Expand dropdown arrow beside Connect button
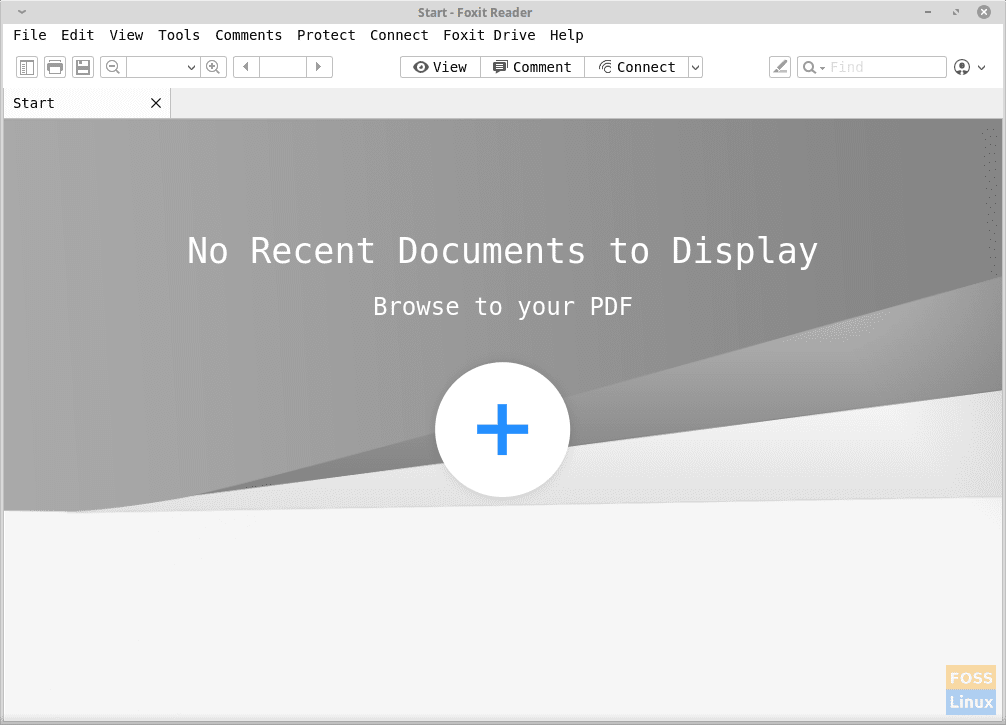The width and height of the screenshot is (1006, 725). pyautogui.click(x=696, y=67)
